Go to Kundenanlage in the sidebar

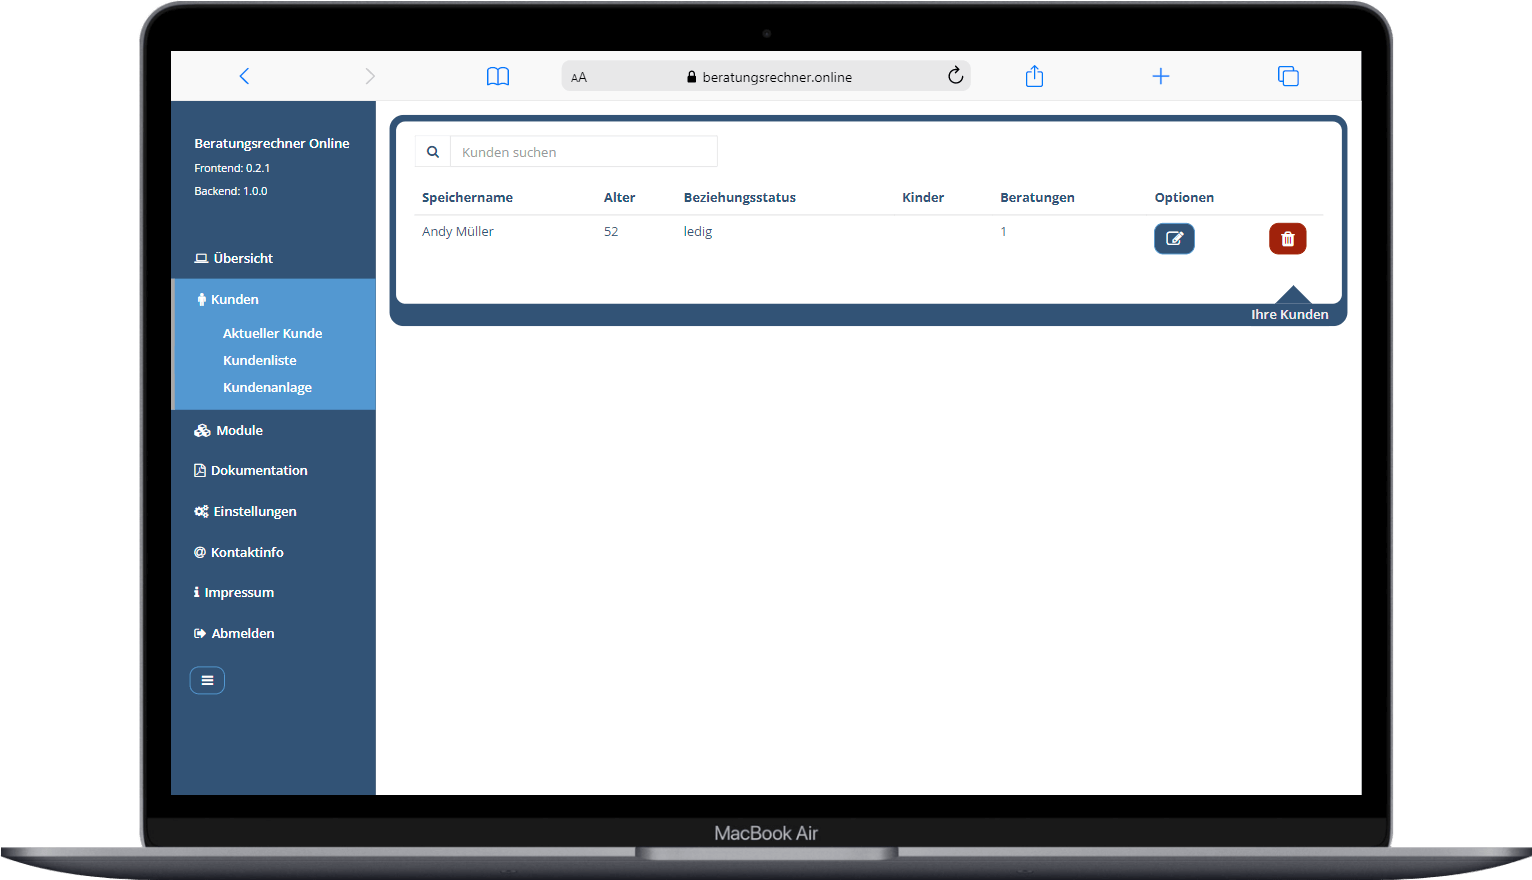click(x=267, y=387)
